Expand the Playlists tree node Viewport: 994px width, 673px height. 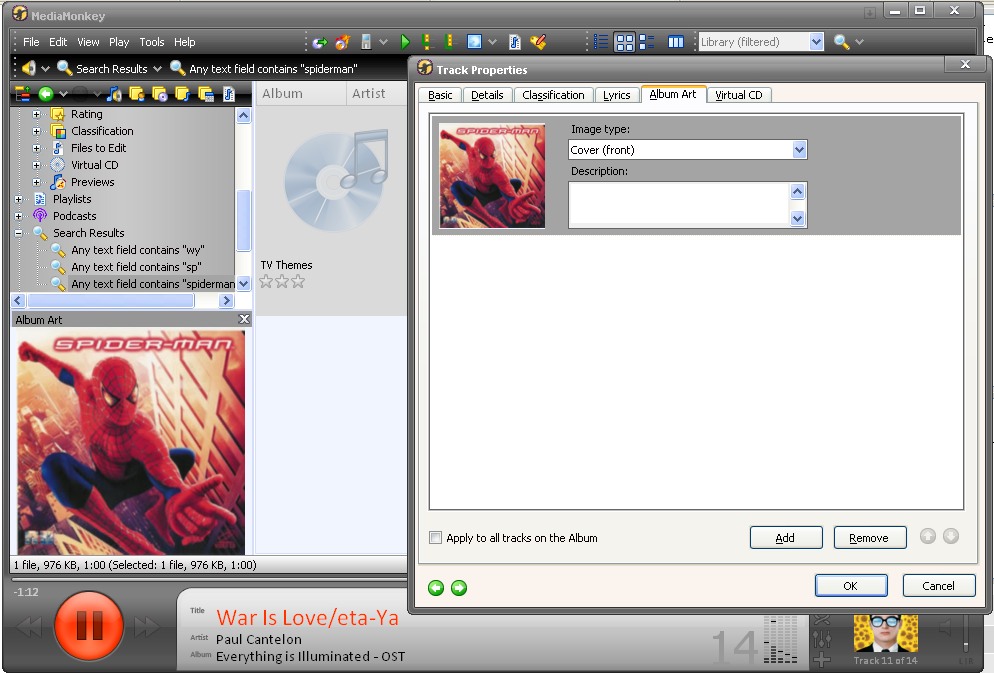click(x=19, y=199)
